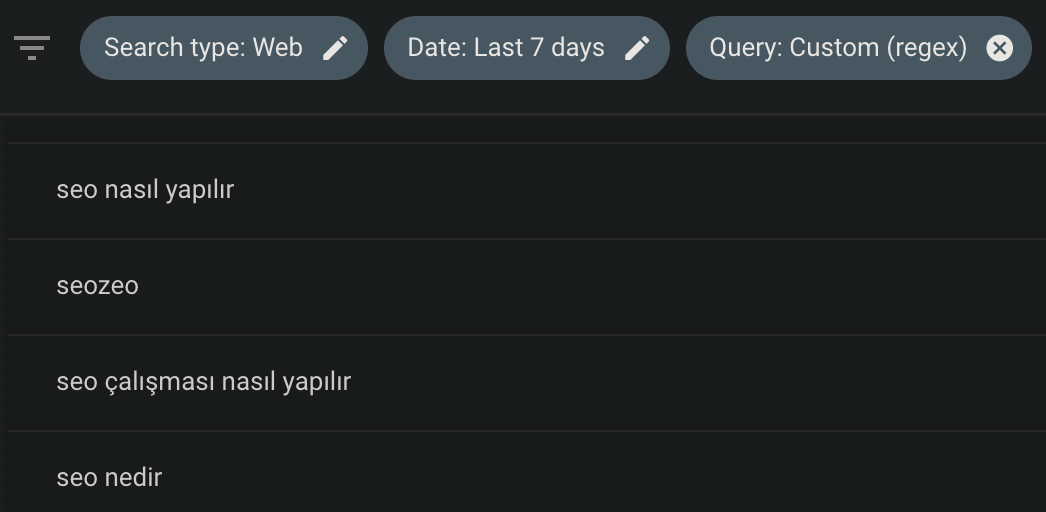Edit the Date filter via pencil icon

[x=637, y=48]
